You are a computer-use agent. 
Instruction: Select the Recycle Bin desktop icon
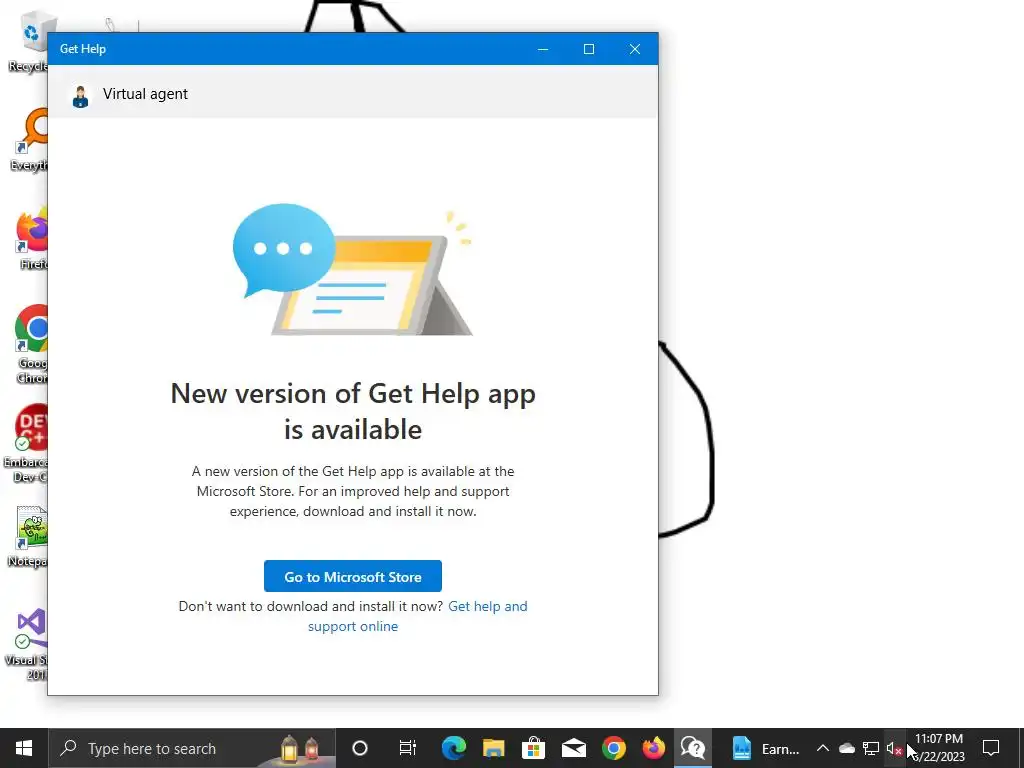[29, 44]
